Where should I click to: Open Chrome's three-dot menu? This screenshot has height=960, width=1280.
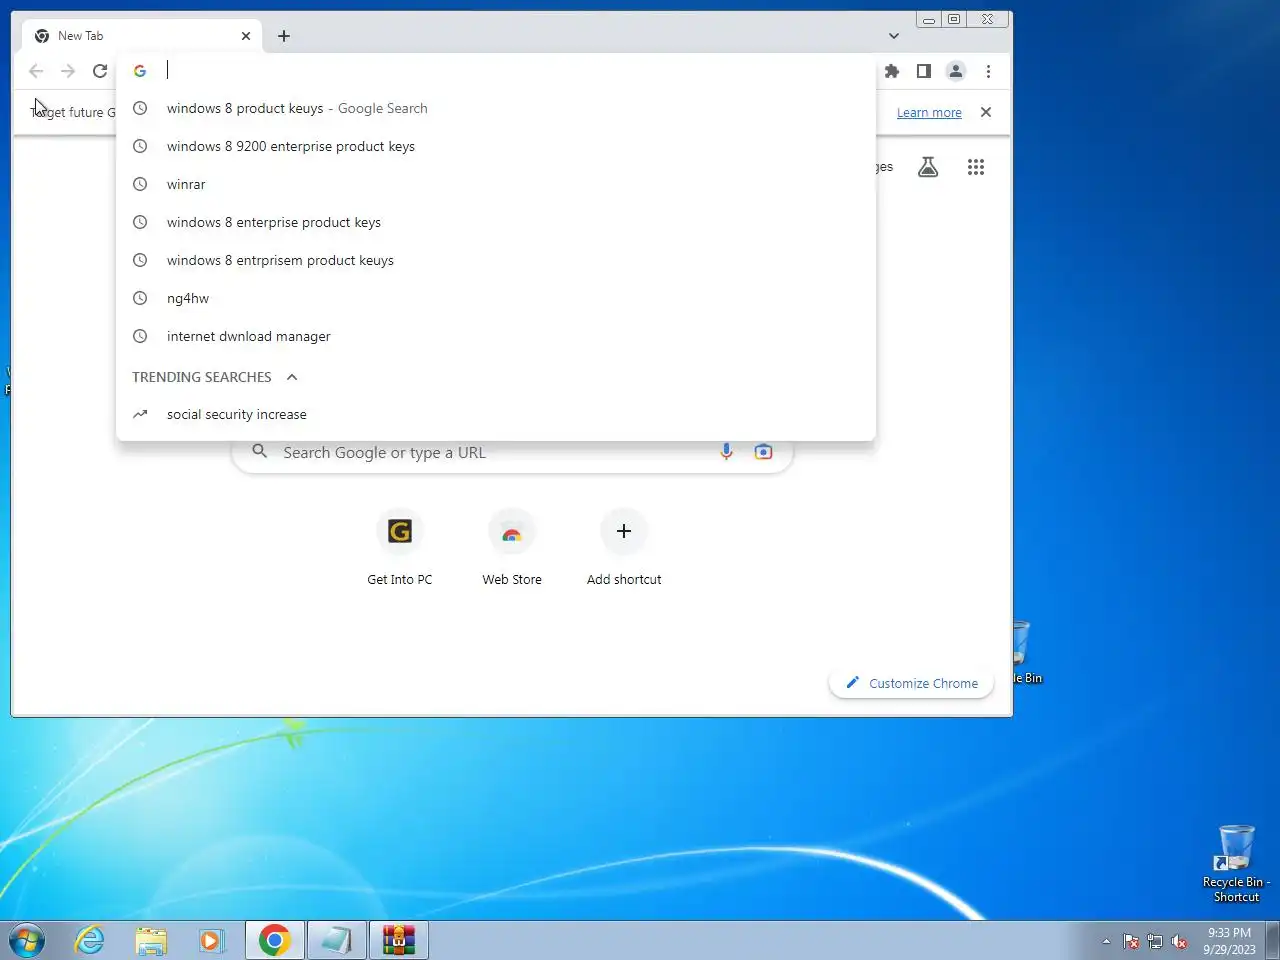click(988, 71)
